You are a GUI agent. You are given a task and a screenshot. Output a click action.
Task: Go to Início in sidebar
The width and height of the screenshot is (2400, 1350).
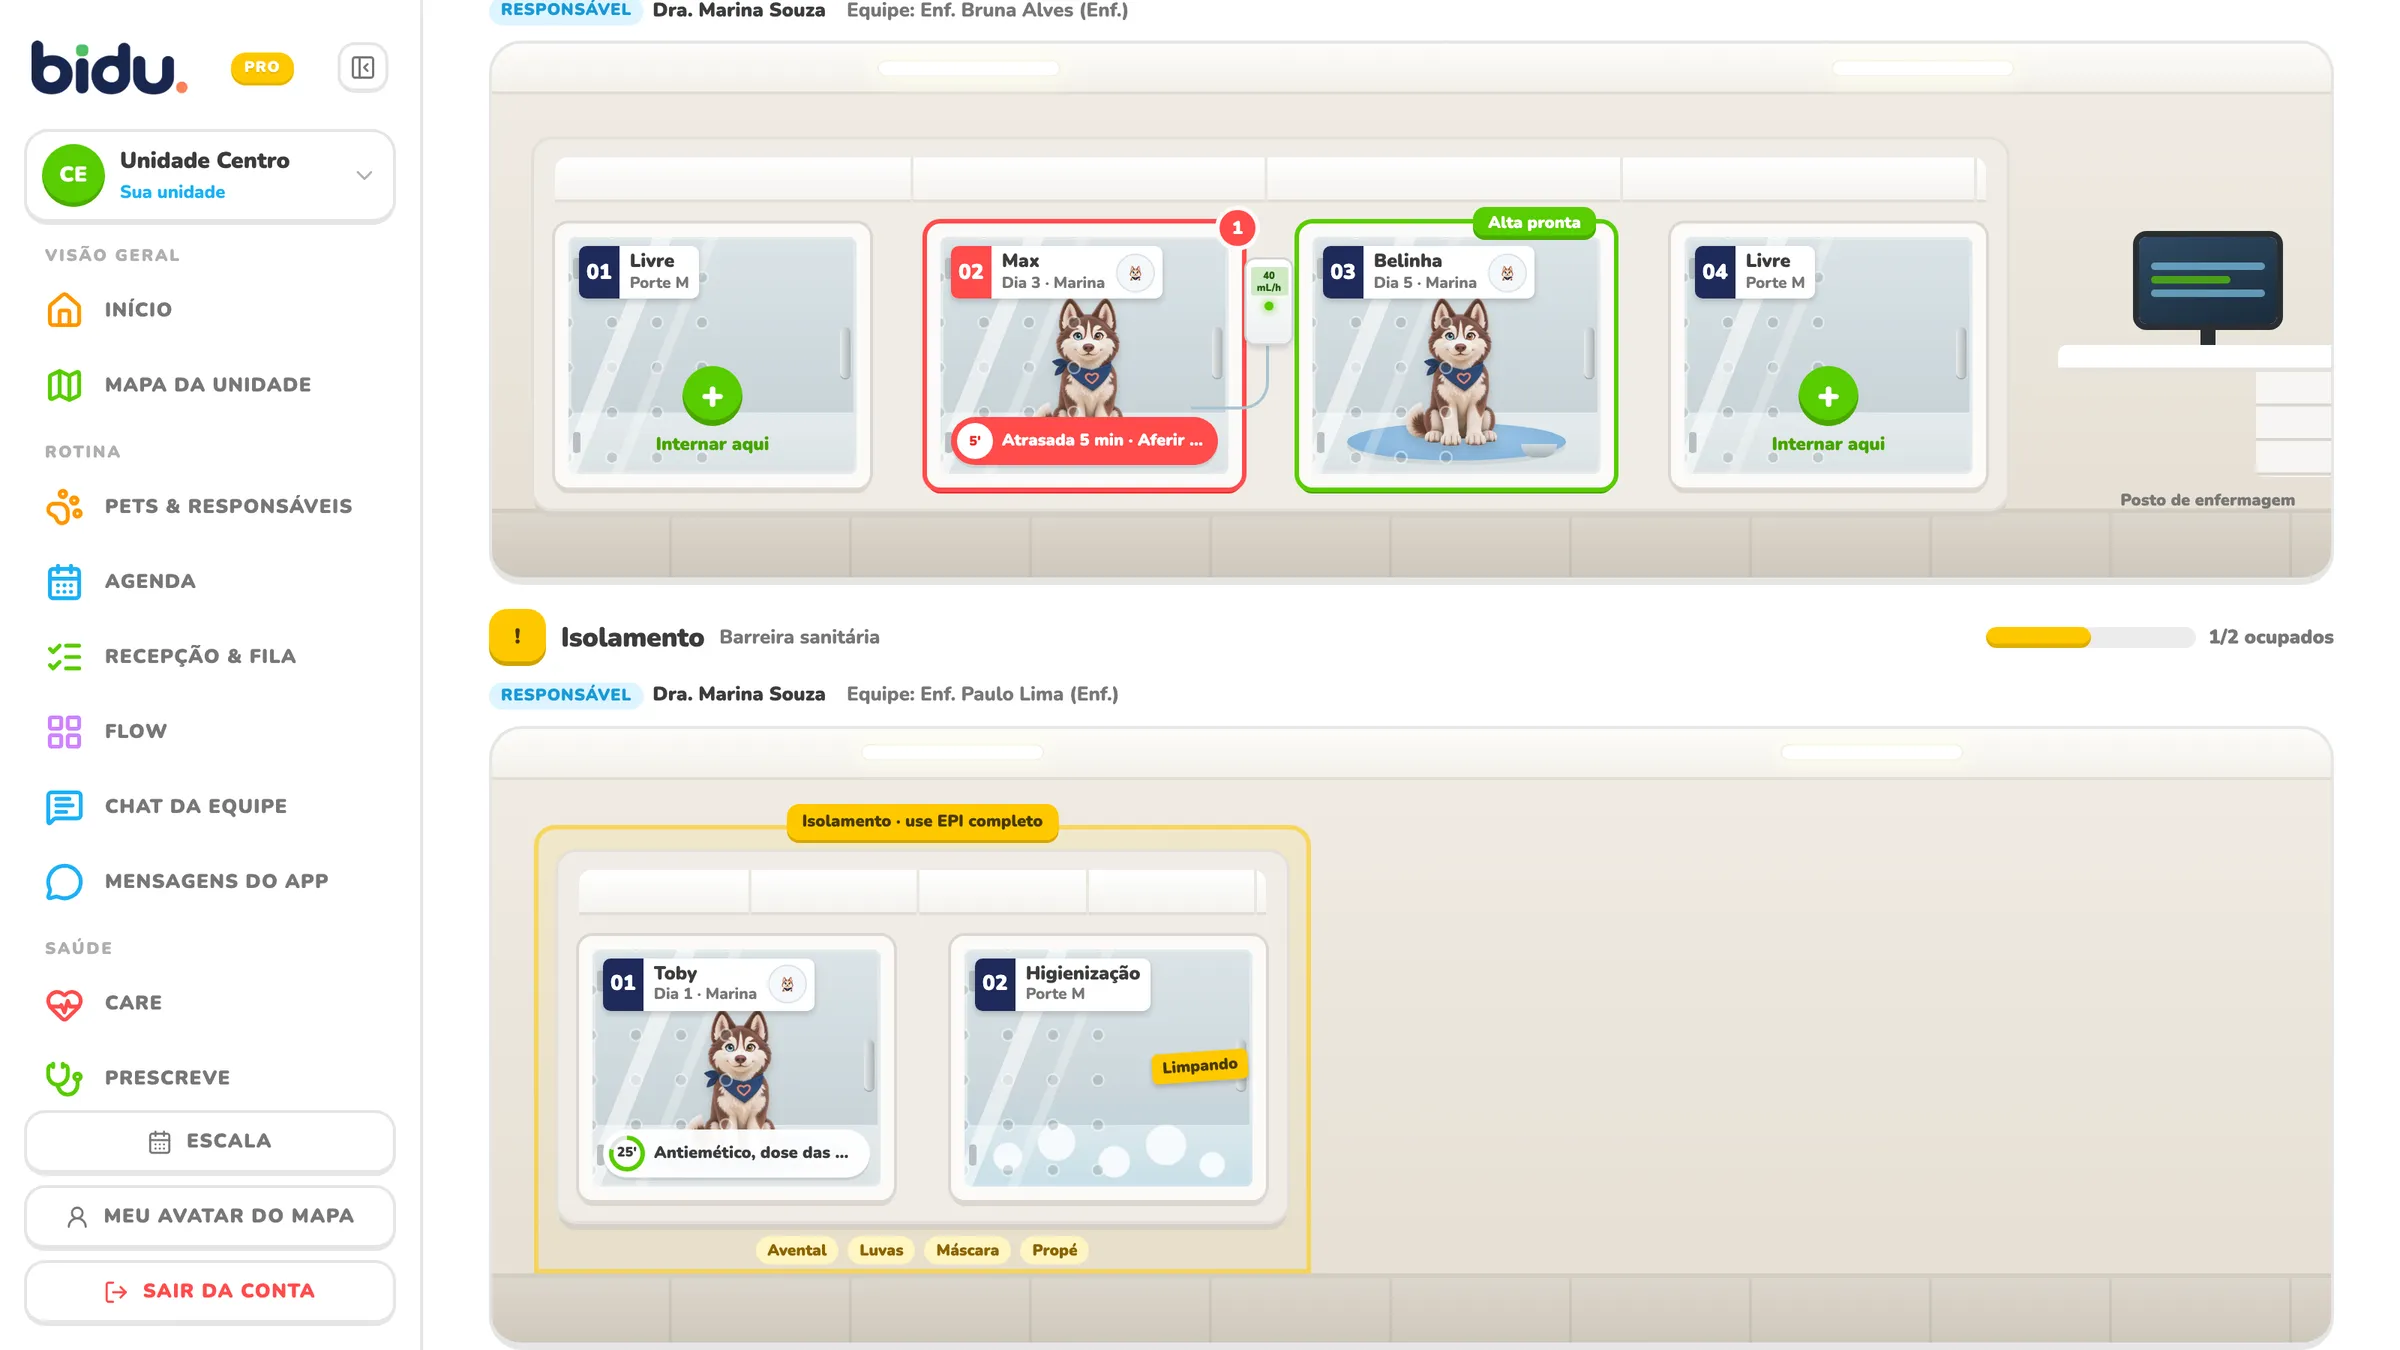[x=210, y=309]
